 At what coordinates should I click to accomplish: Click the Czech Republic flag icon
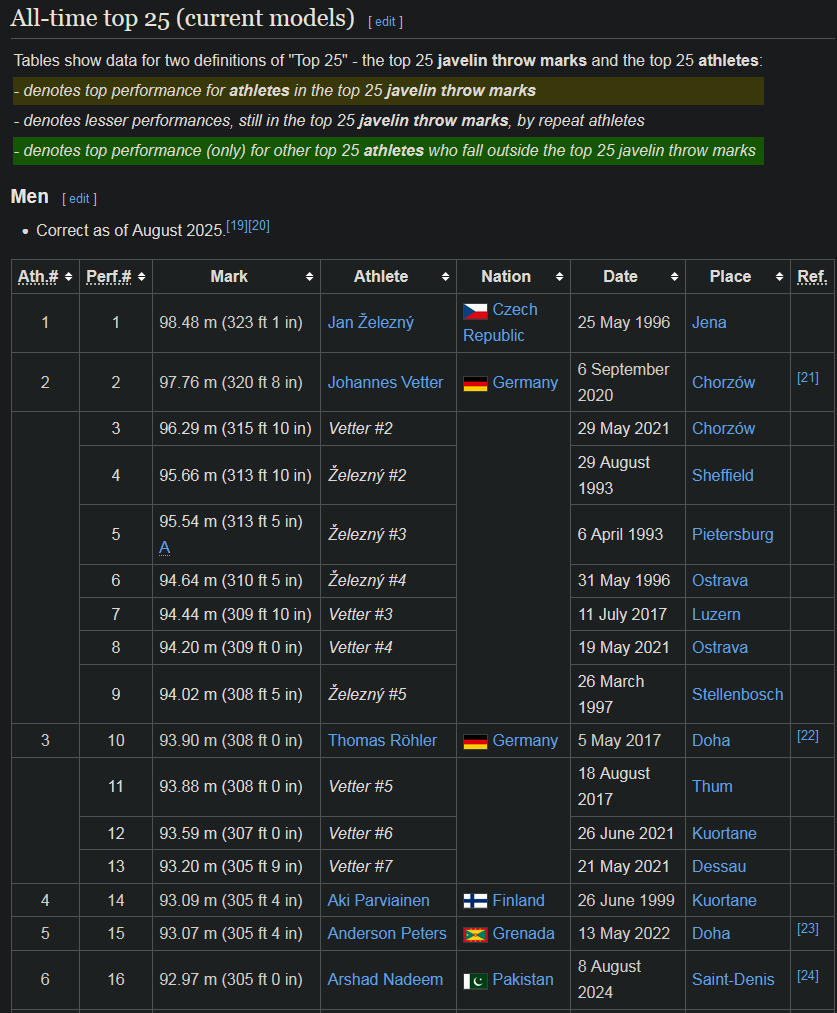475,312
